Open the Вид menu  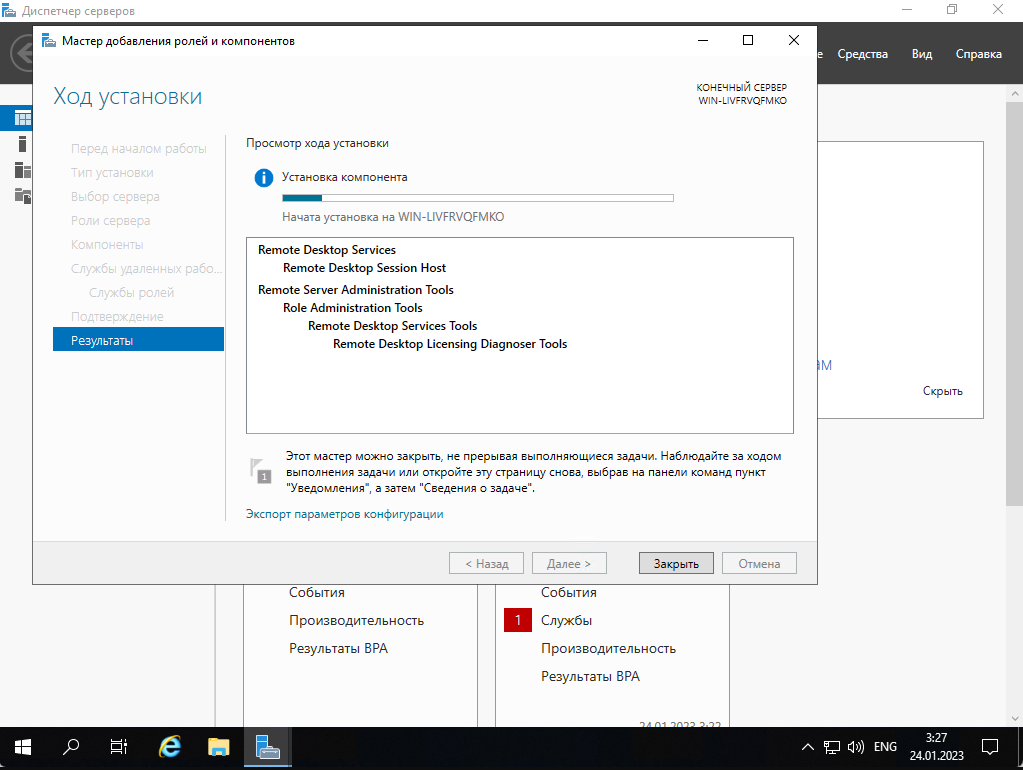coord(921,54)
